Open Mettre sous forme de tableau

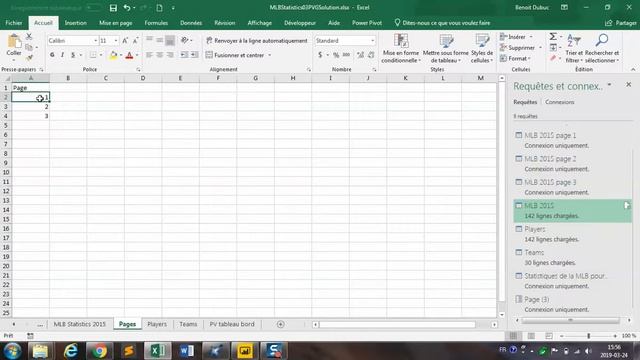pos(446,49)
